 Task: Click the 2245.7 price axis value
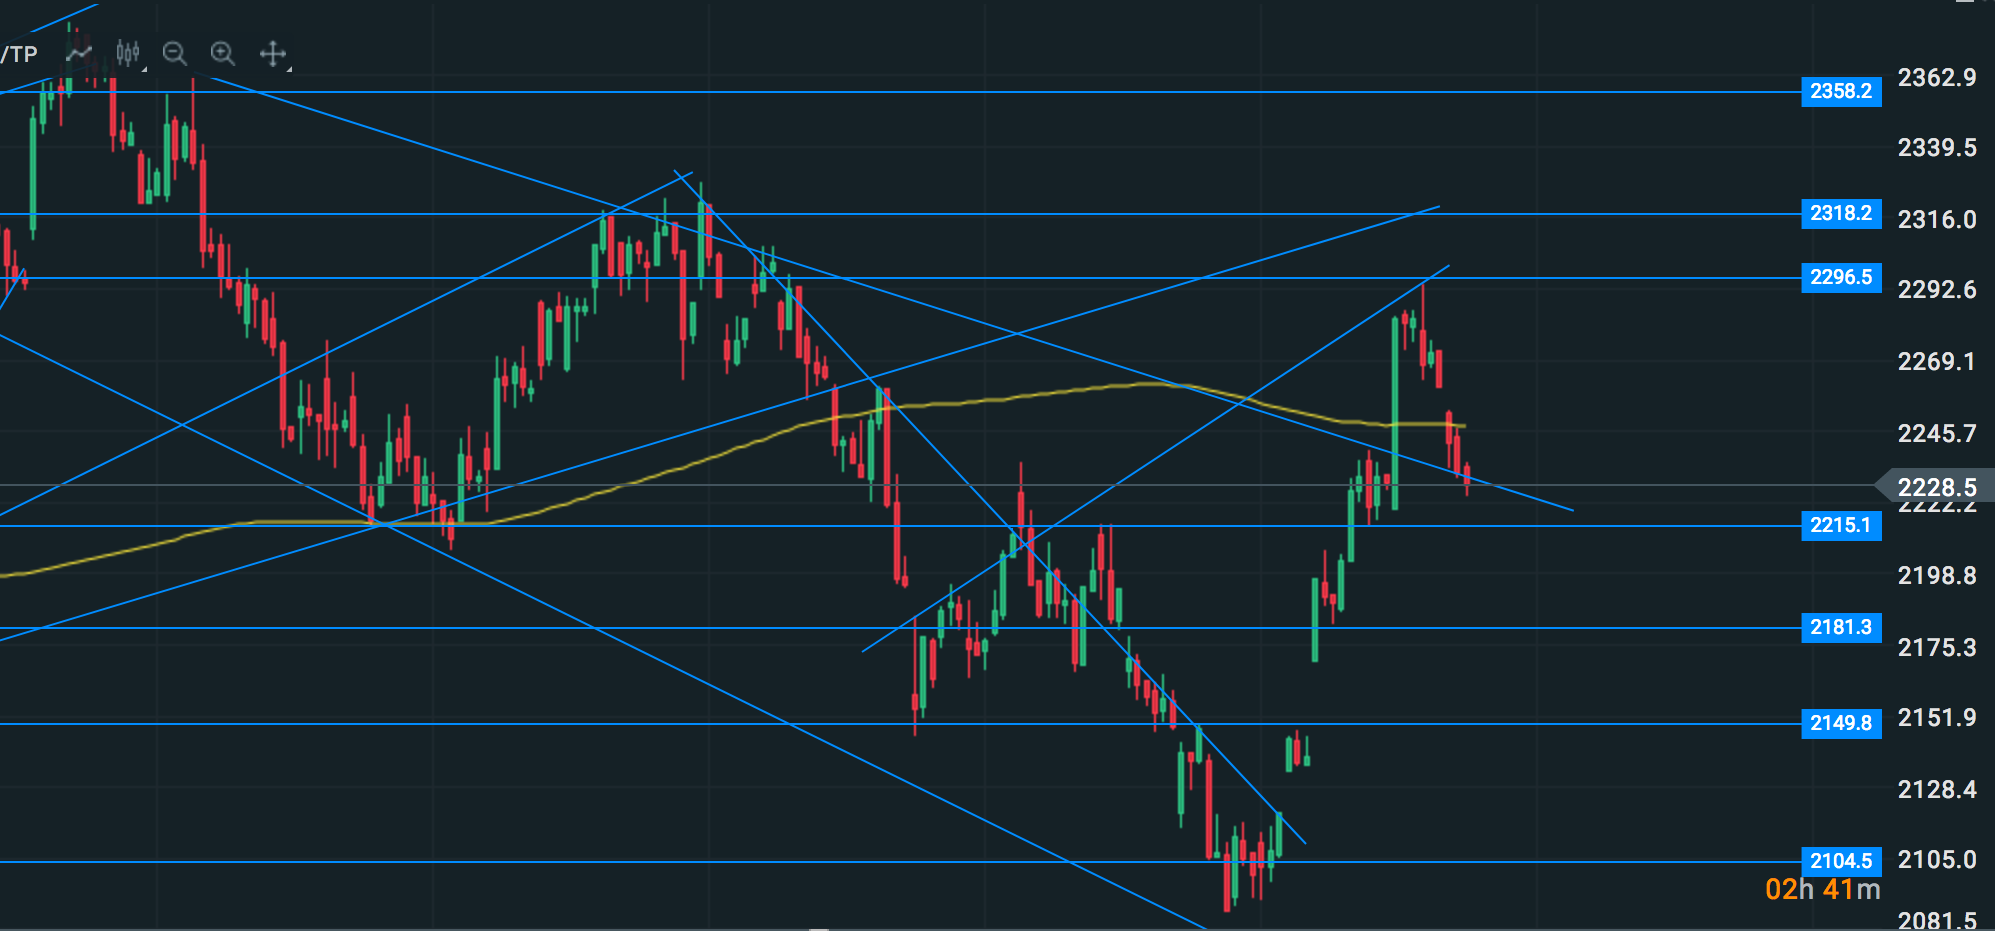tap(1937, 433)
